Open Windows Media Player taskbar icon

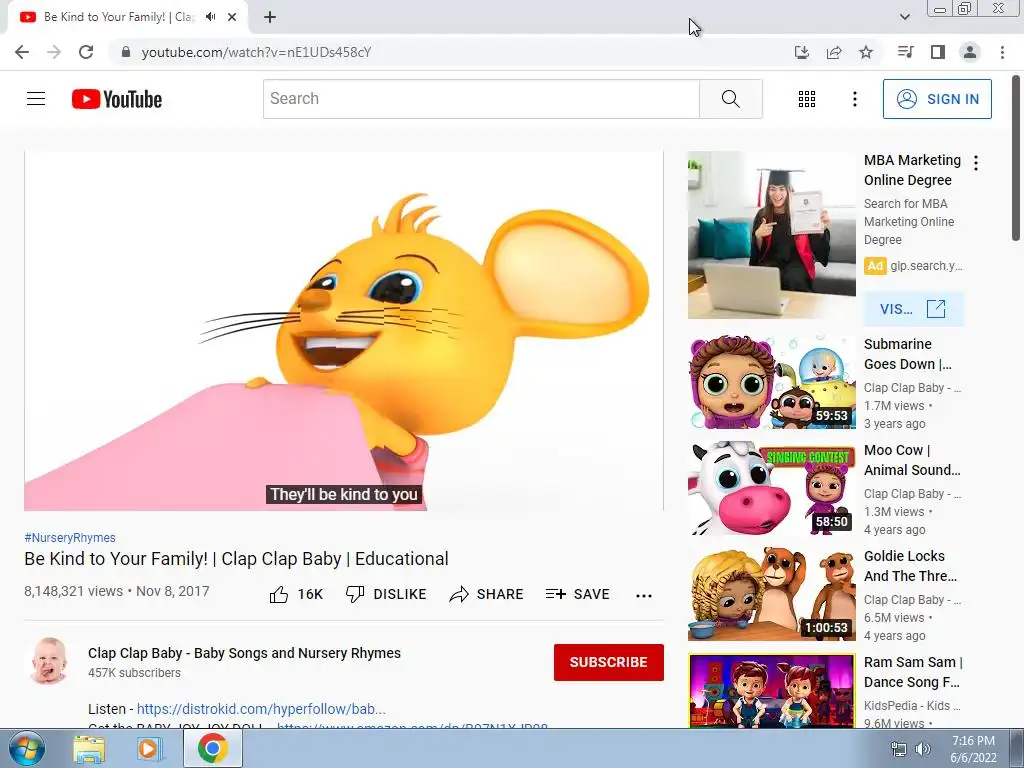(x=149, y=749)
